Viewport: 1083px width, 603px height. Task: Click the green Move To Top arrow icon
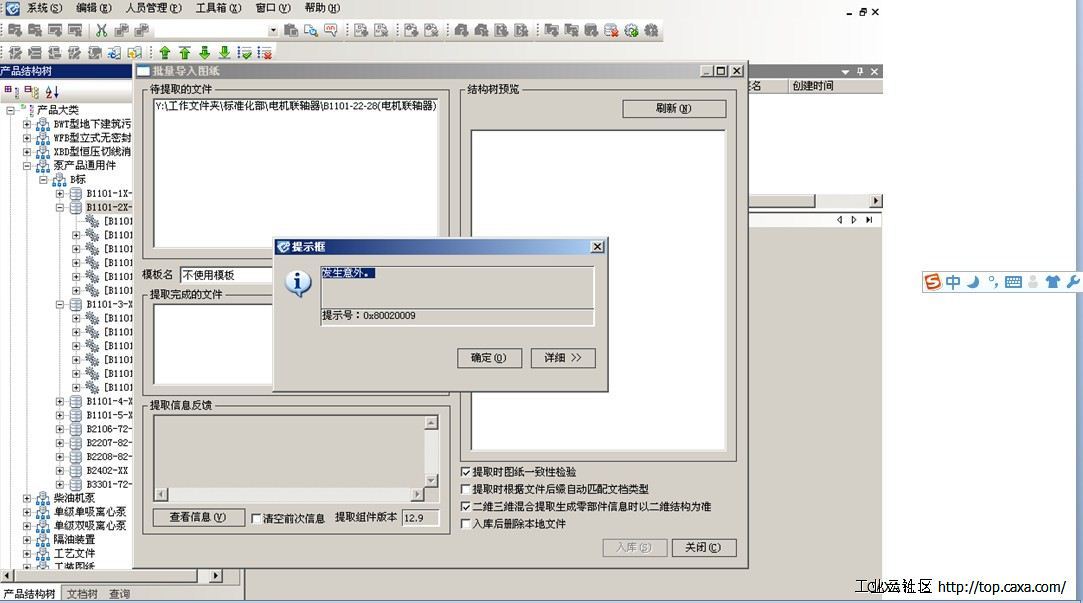tap(184, 52)
